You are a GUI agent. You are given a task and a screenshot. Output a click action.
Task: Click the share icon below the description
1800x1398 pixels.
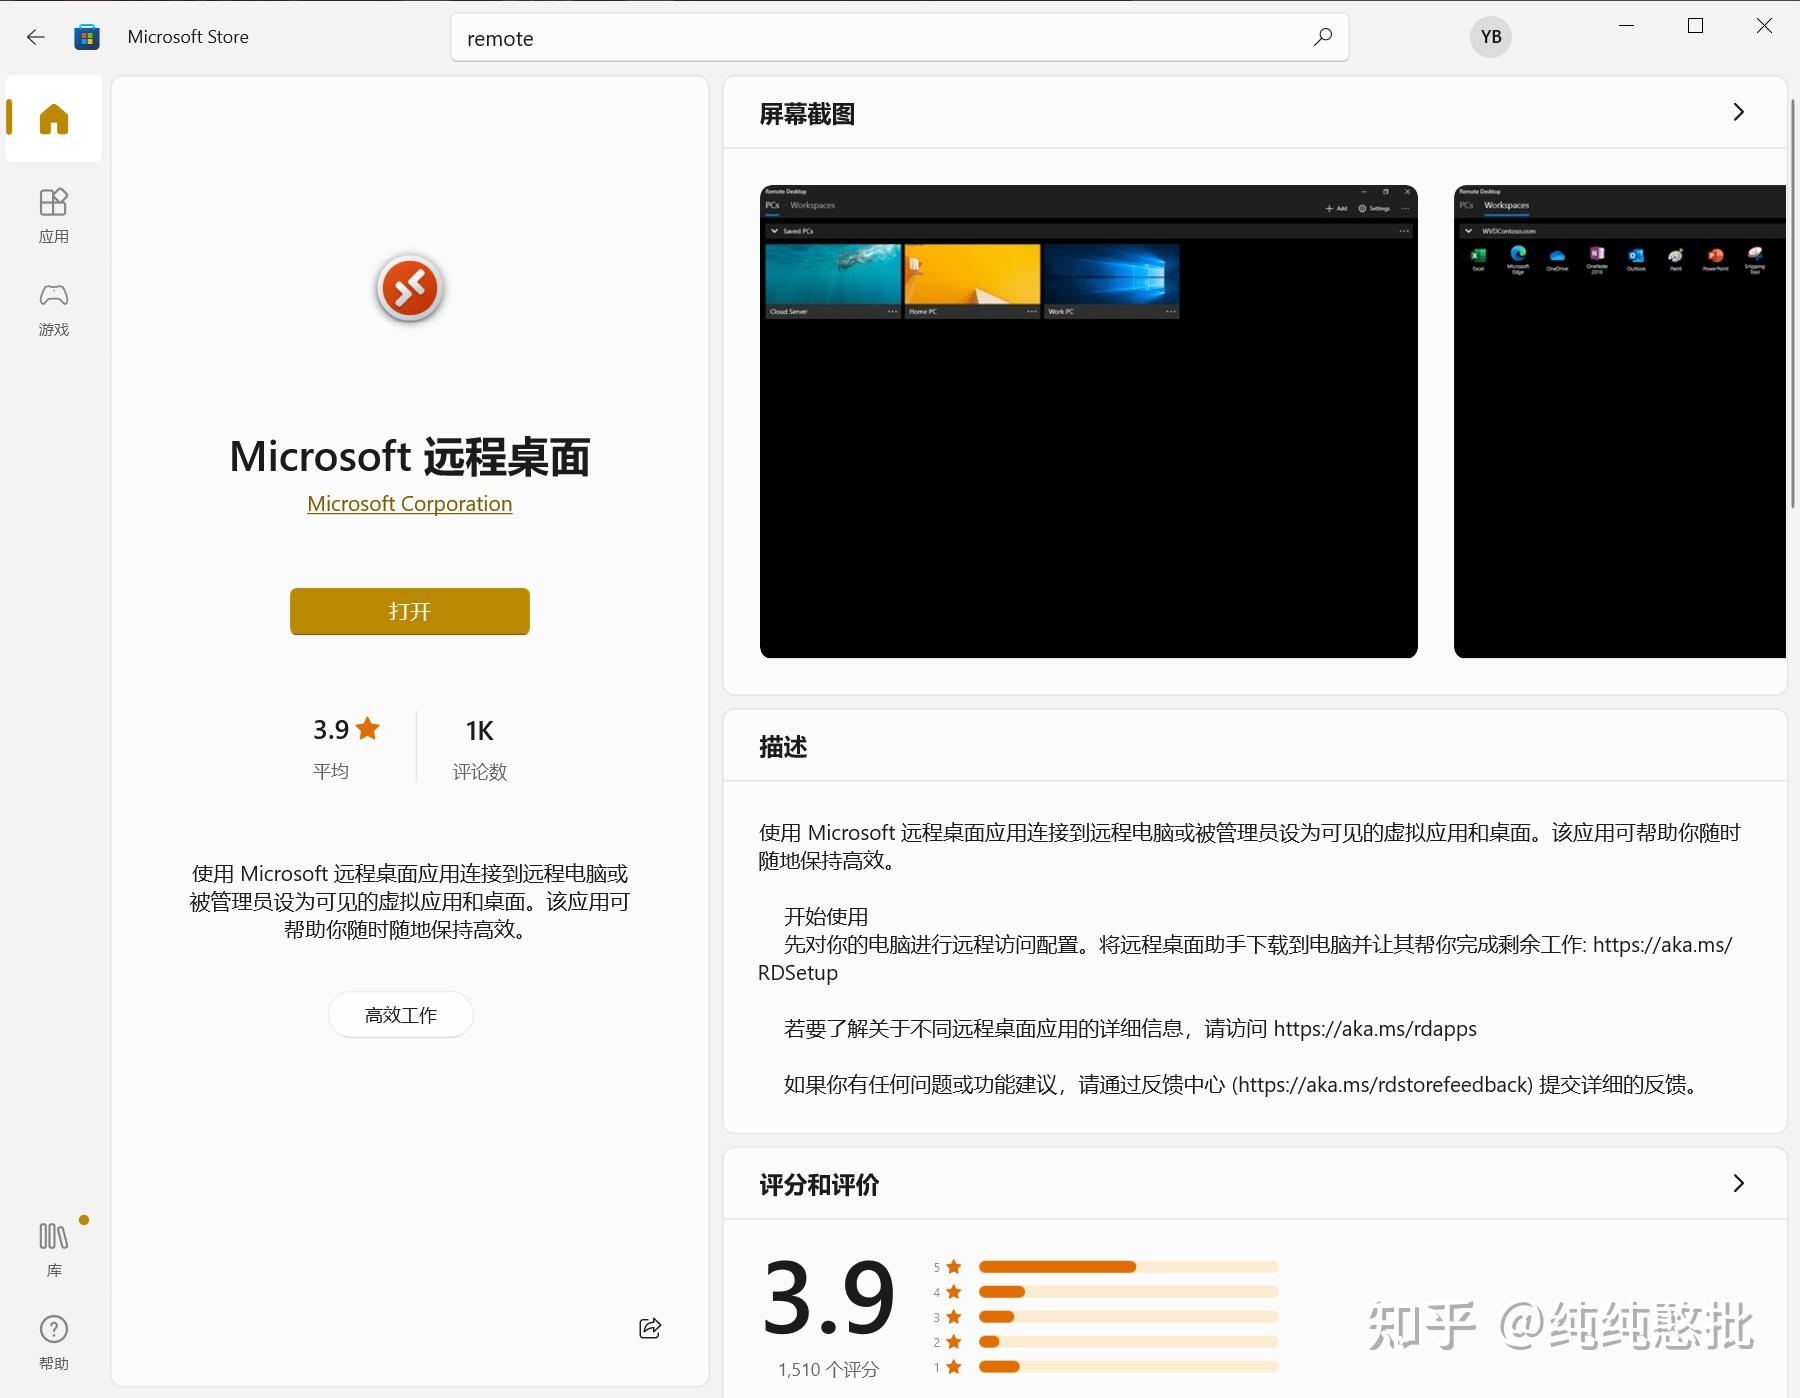pos(649,1328)
